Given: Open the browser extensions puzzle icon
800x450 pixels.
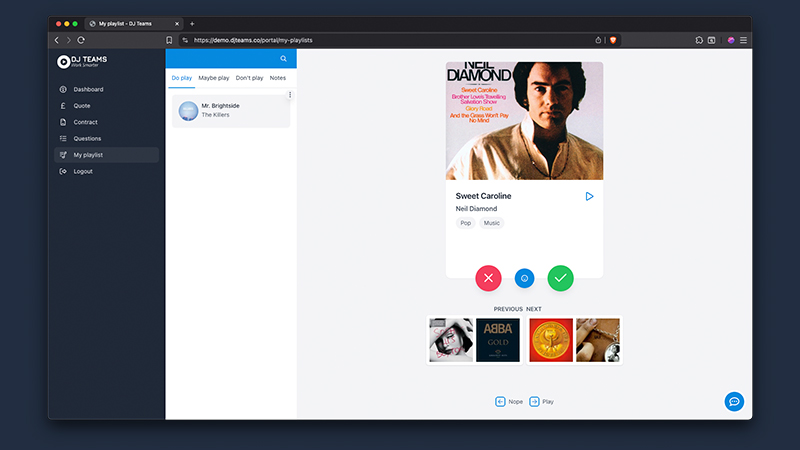Looking at the screenshot, I should (x=699, y=40).
